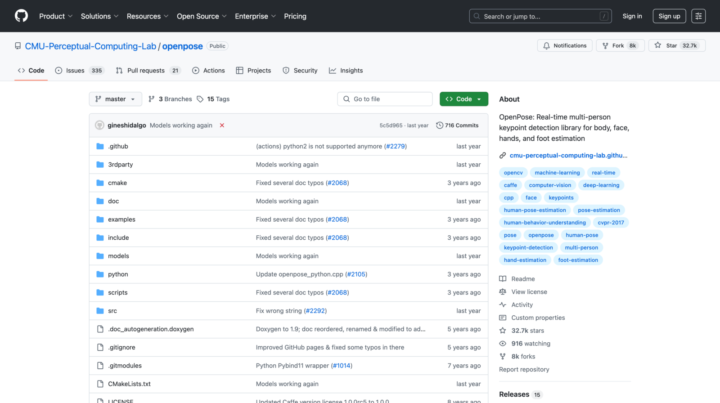The height and width of the screenshot is (403, 720).
Task: Open the examples folder
Action: 121,219
